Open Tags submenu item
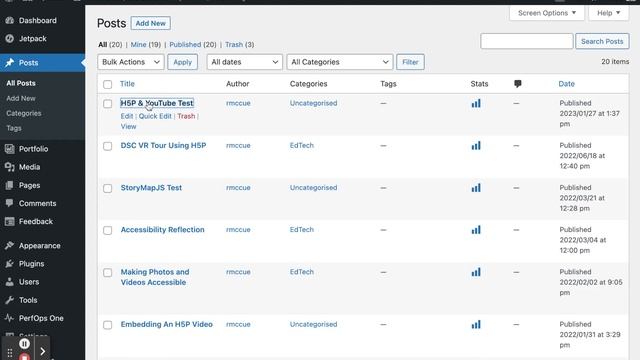 [x=14, y=128]
